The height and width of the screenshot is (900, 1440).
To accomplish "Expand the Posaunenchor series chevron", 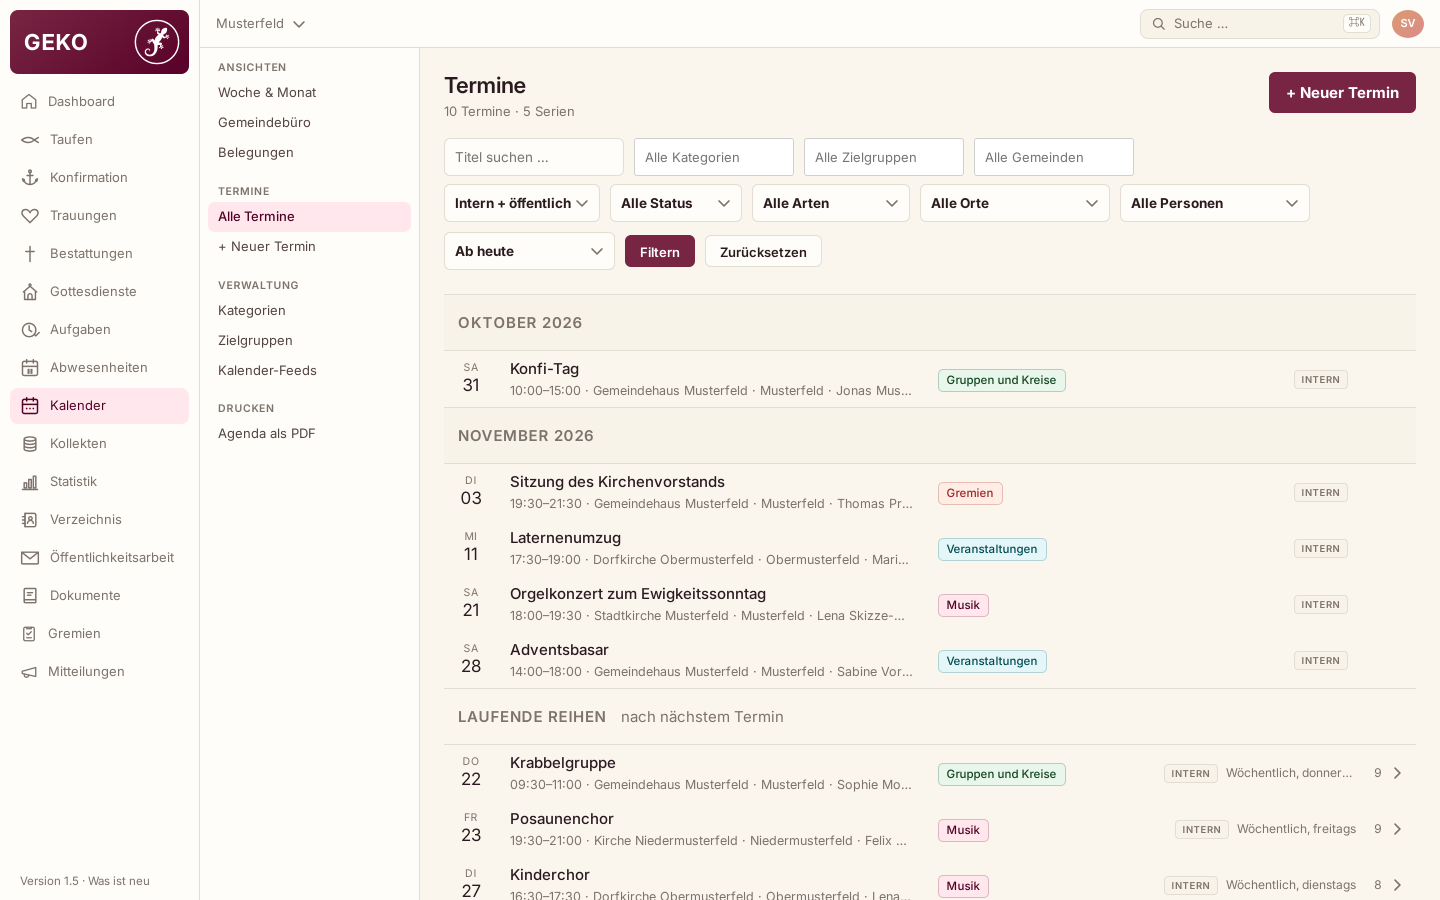I will pyautogui.click(x=1398, y=829).
